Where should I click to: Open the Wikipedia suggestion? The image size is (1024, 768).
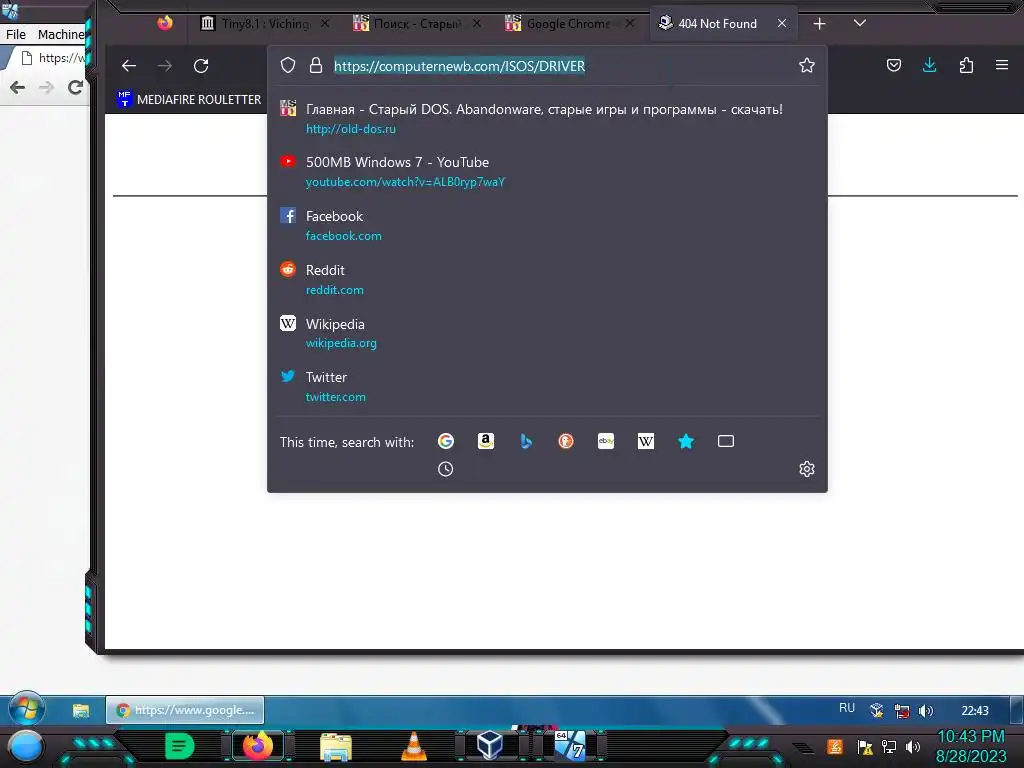pyautogui.click(x=547, y=333)
